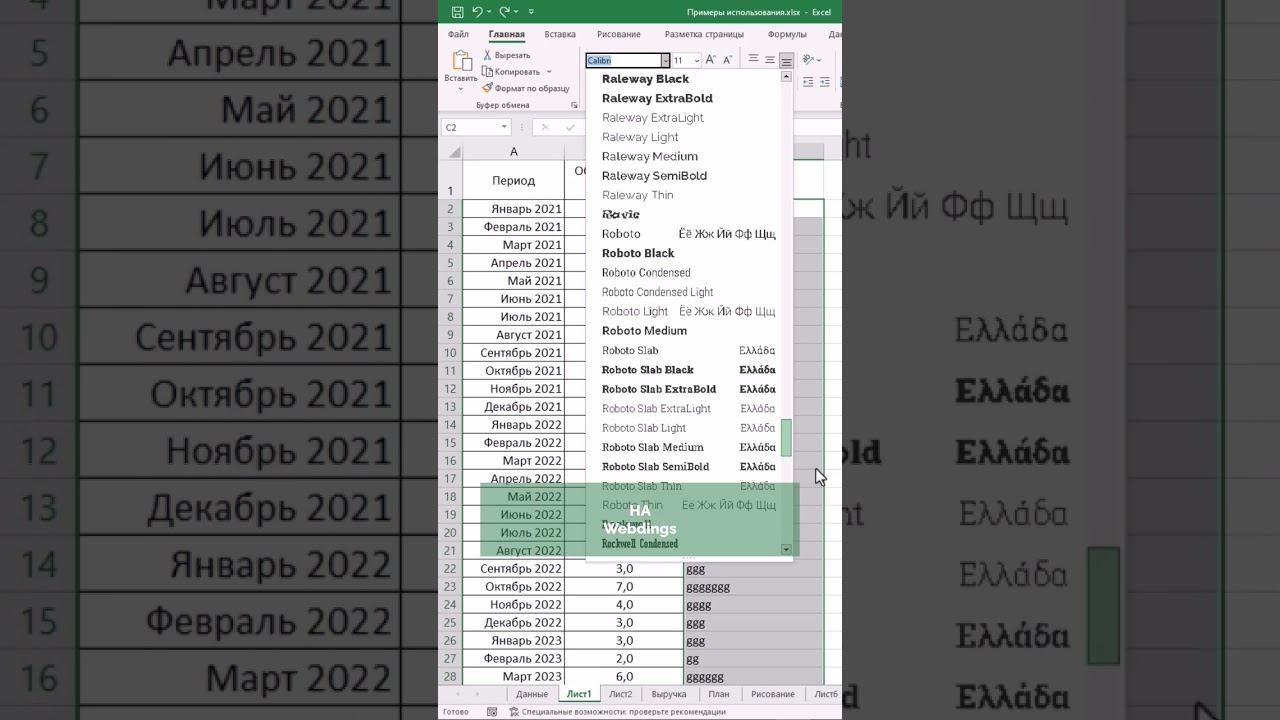Toggle bottom align for the cell
This screenshot has height=720, width=1280.
tap(786, 60)
